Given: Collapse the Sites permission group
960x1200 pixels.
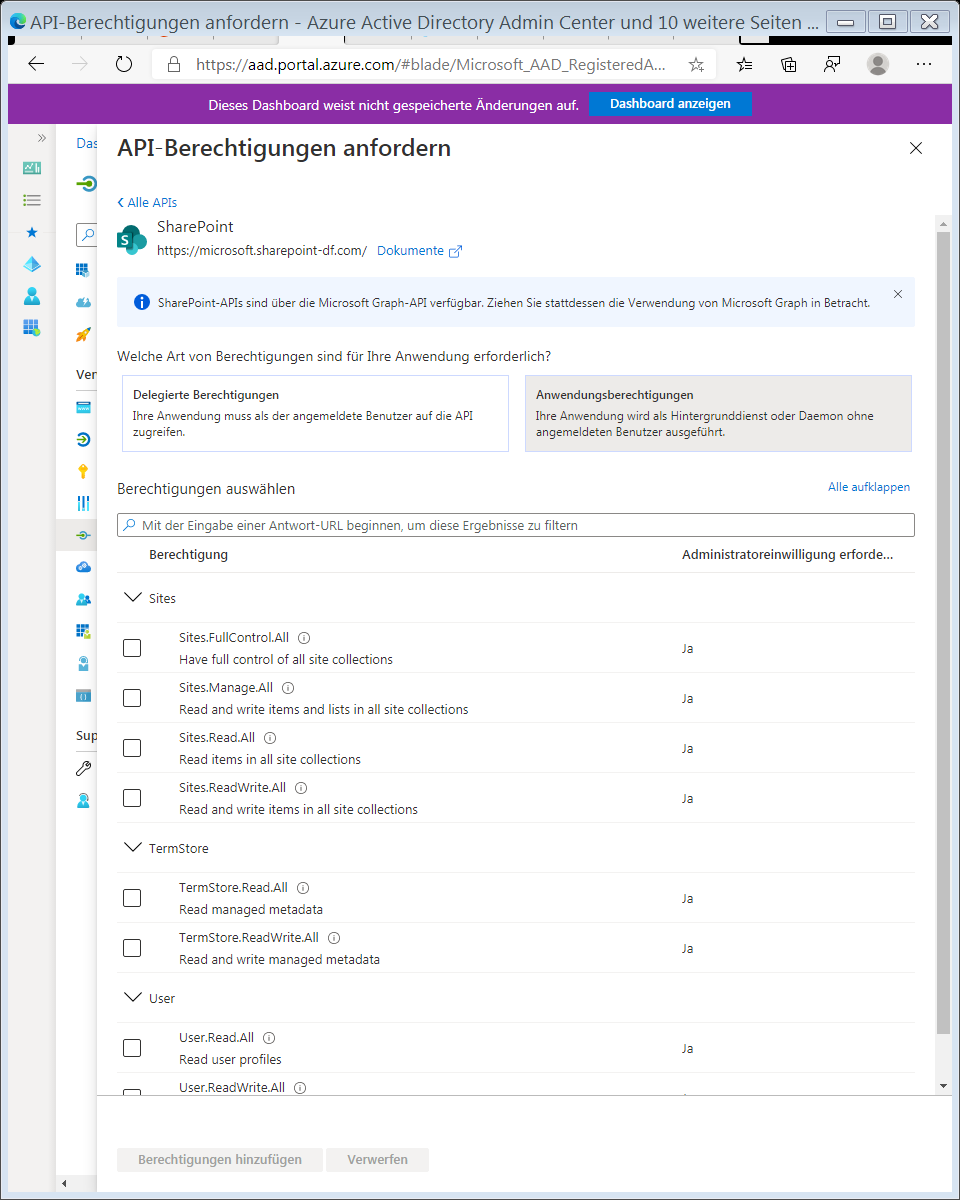Looking at the screenshot, I should pyautogui.click(x=132, y=597).
